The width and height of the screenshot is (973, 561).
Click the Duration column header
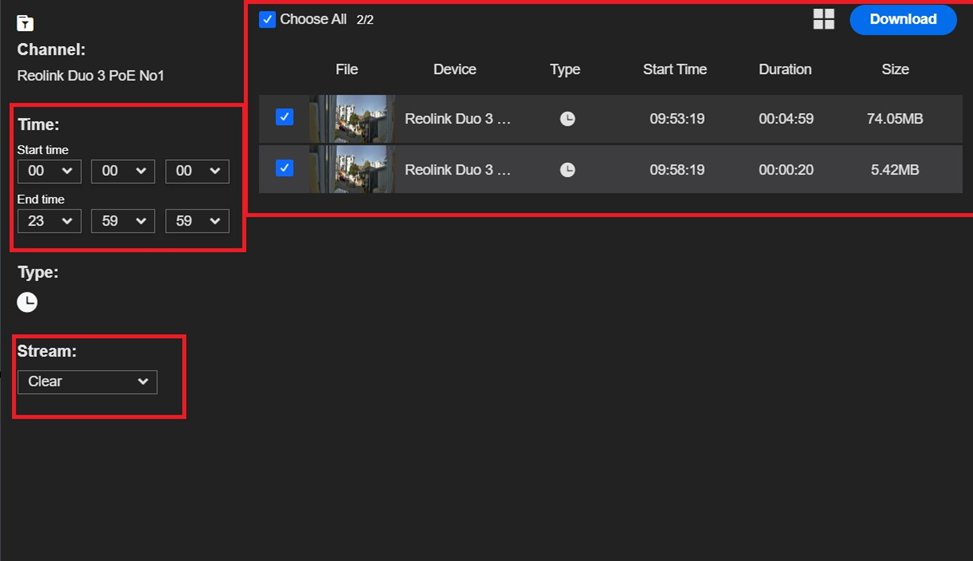point(785,70)
